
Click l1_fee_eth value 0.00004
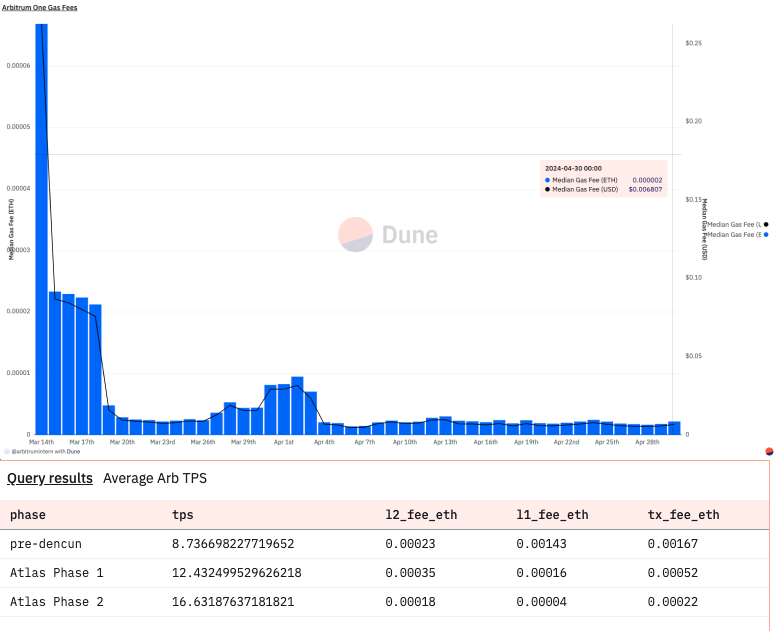(x=541, y=601)
